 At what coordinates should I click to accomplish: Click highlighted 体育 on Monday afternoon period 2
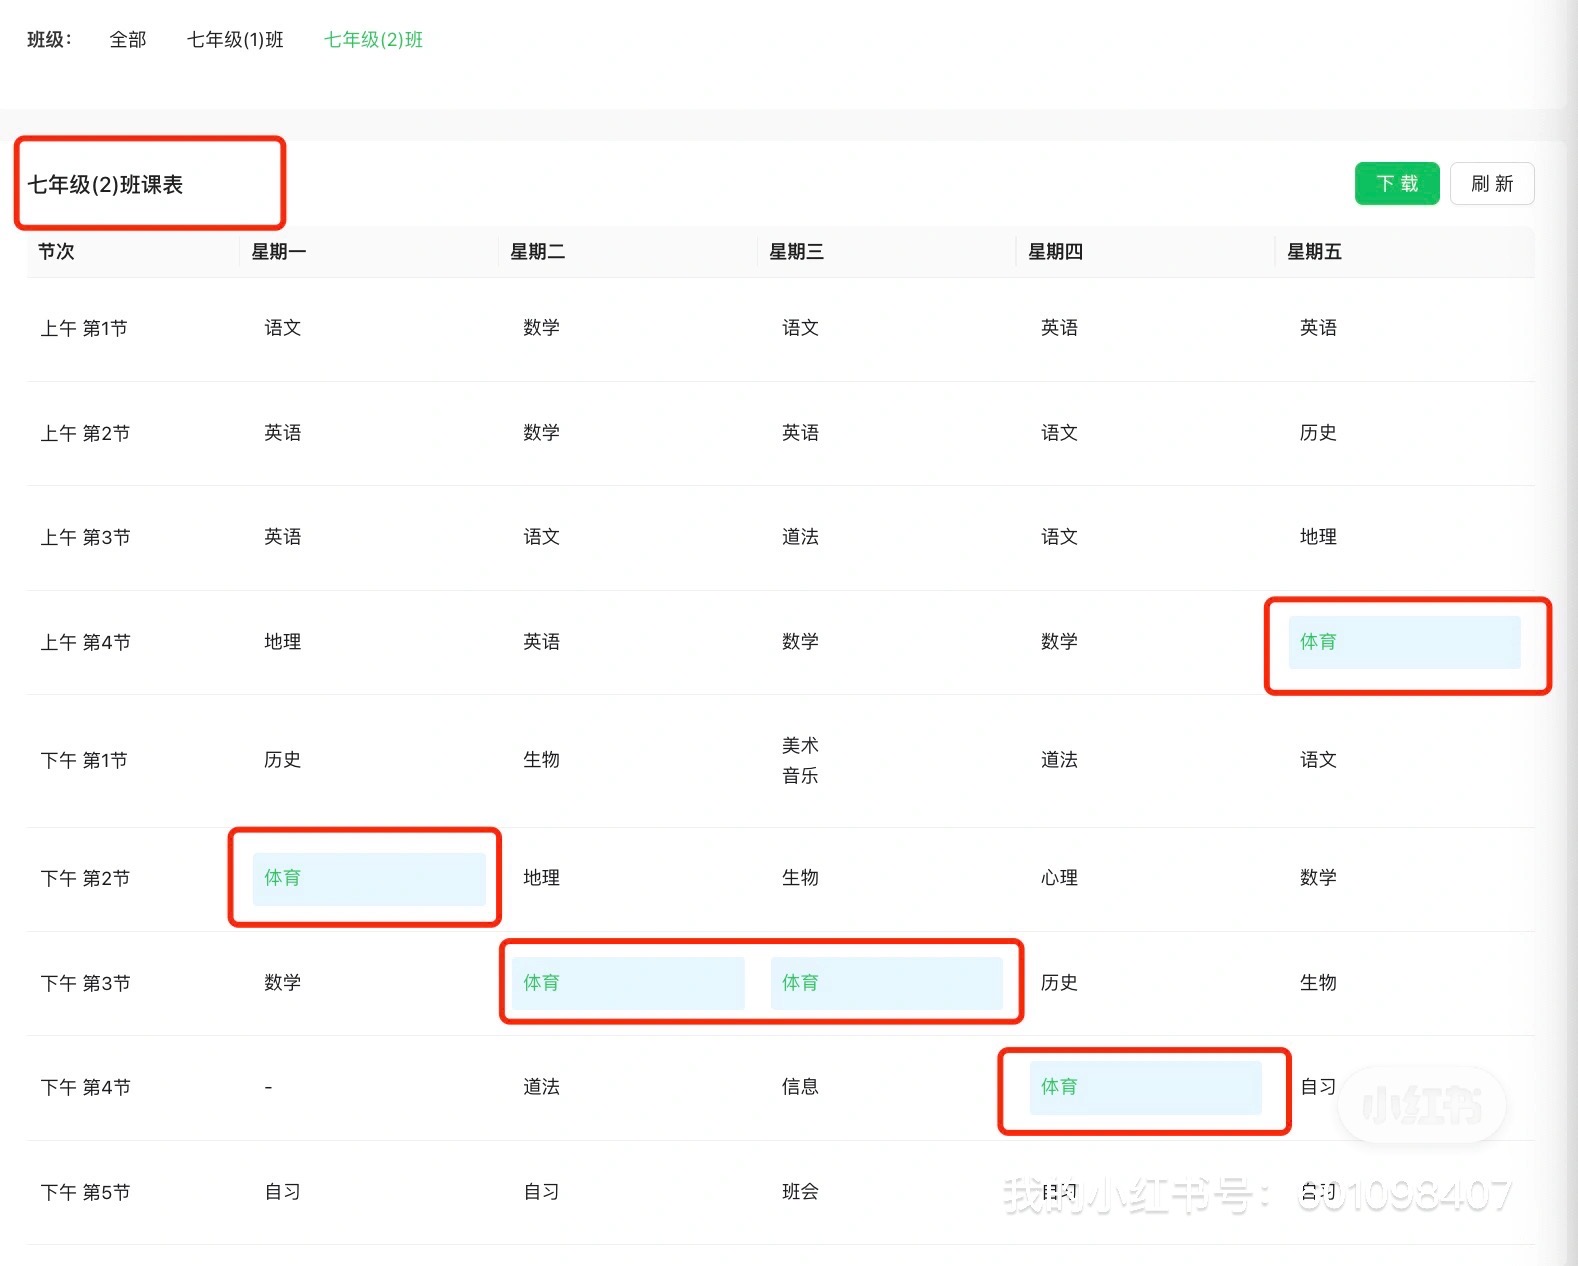pos(368,878)
